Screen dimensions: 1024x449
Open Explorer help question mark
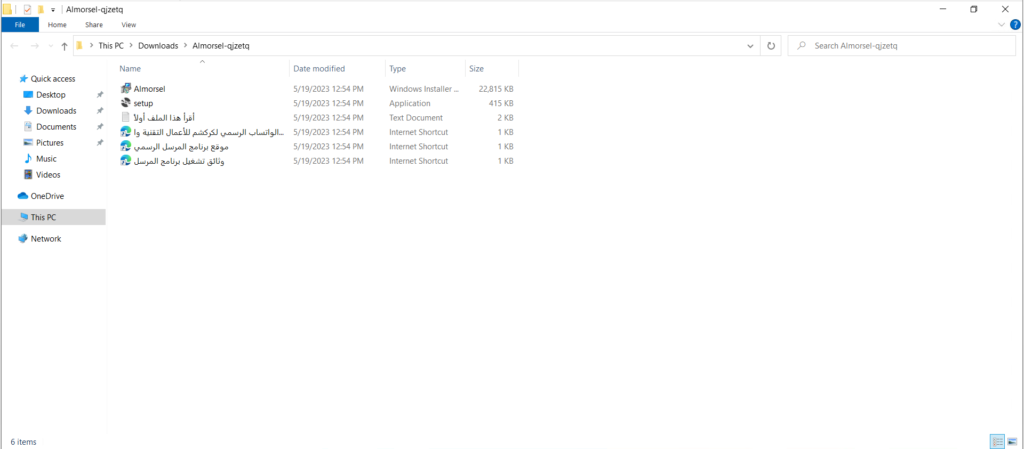[1016, 25]
